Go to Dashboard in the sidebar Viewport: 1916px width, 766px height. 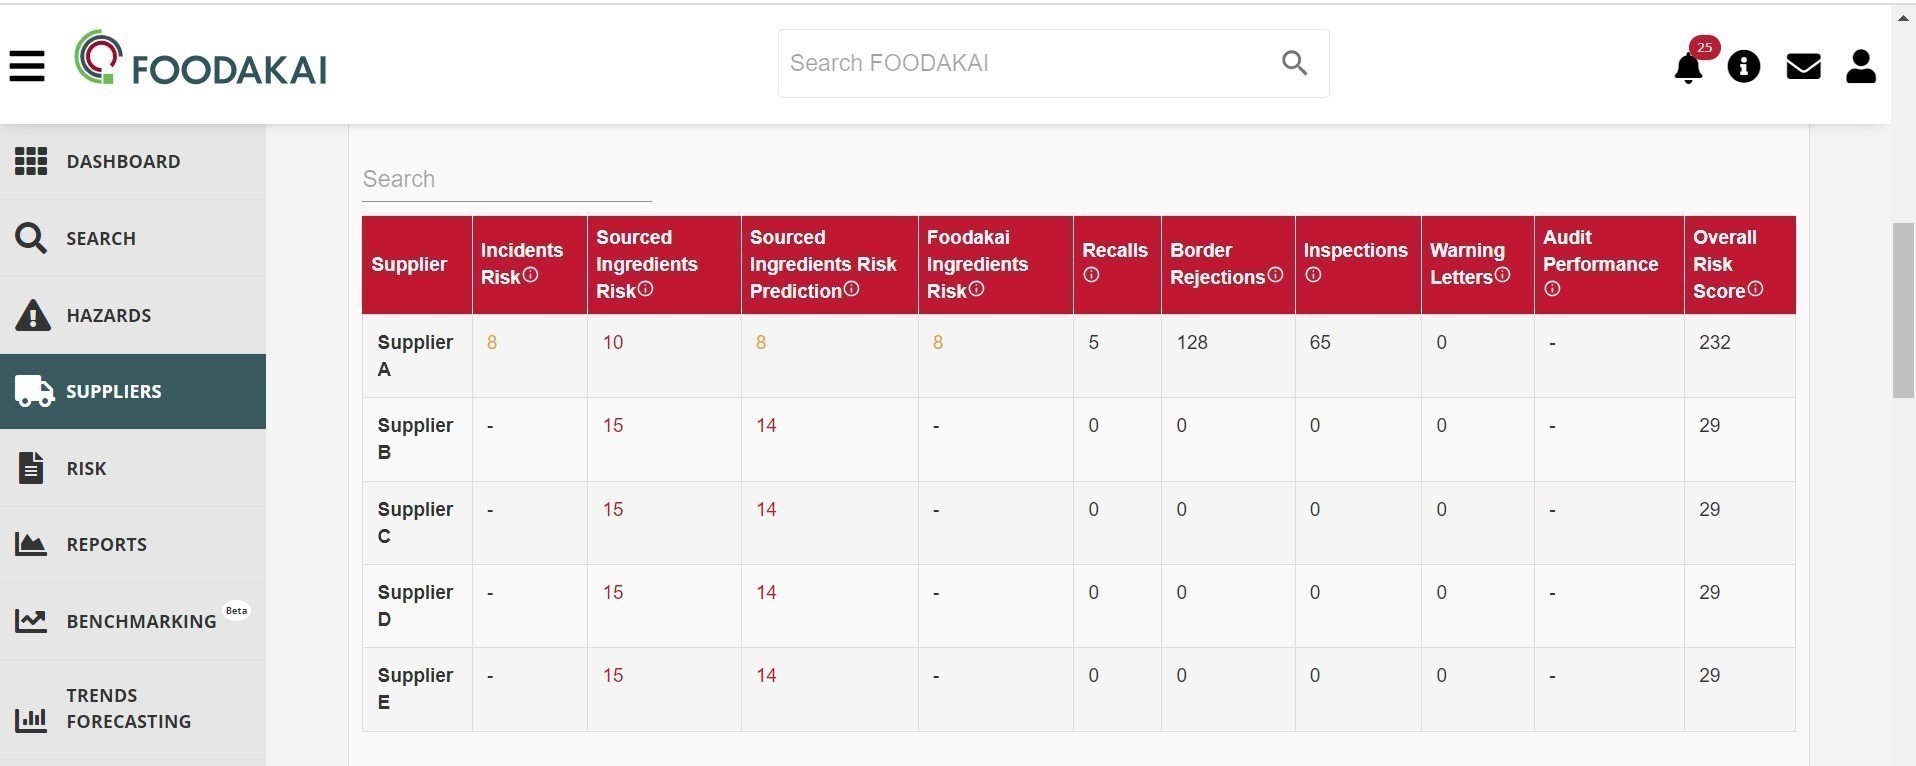(123, 162)
